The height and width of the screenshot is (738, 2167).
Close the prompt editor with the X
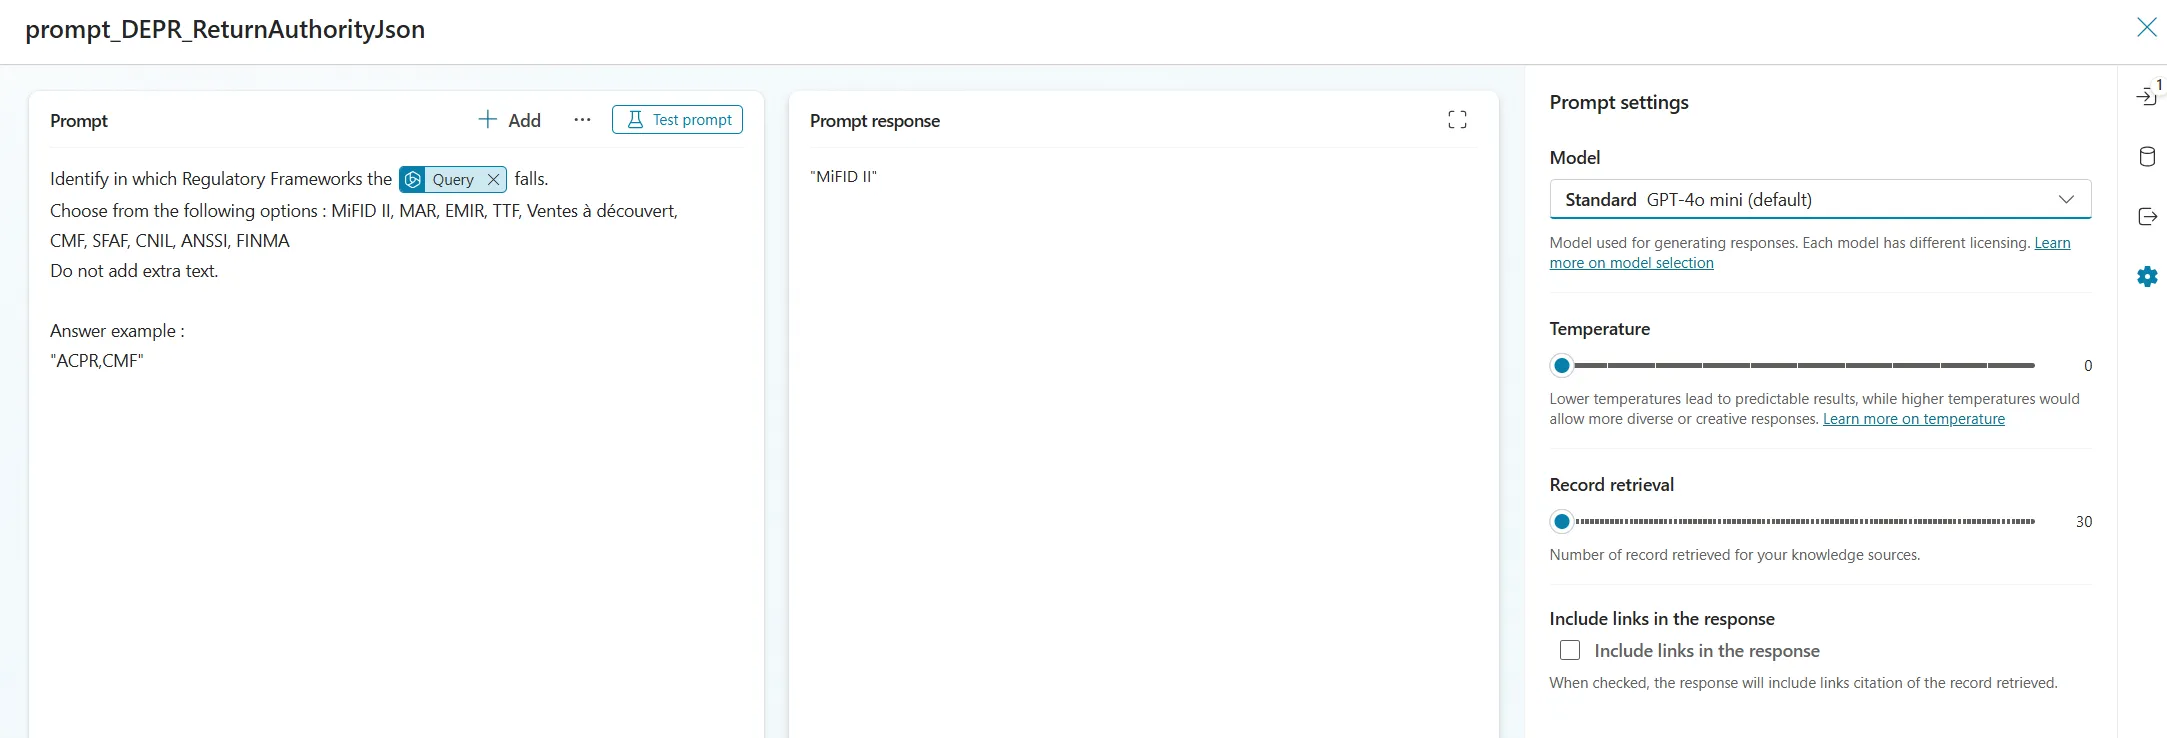click(x=2146, y=28)
